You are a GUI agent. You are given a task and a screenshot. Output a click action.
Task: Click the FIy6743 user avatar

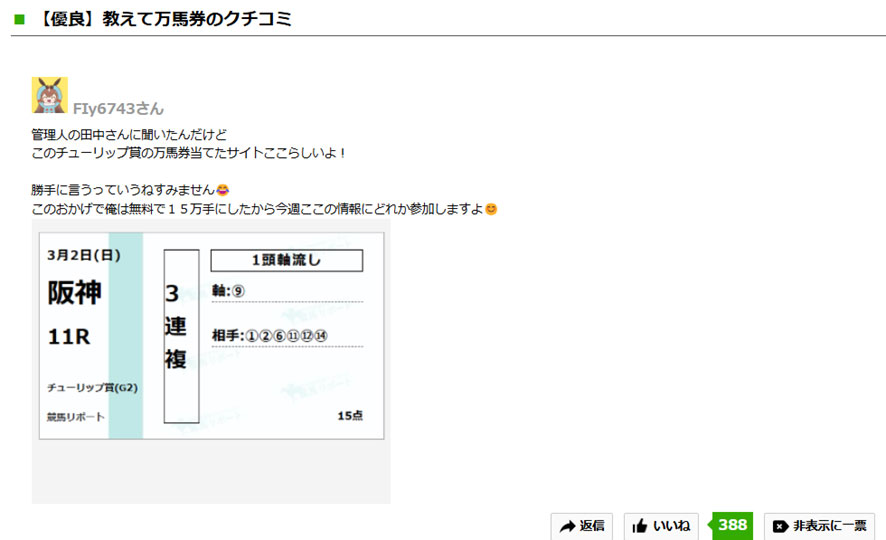pos(50,95)
